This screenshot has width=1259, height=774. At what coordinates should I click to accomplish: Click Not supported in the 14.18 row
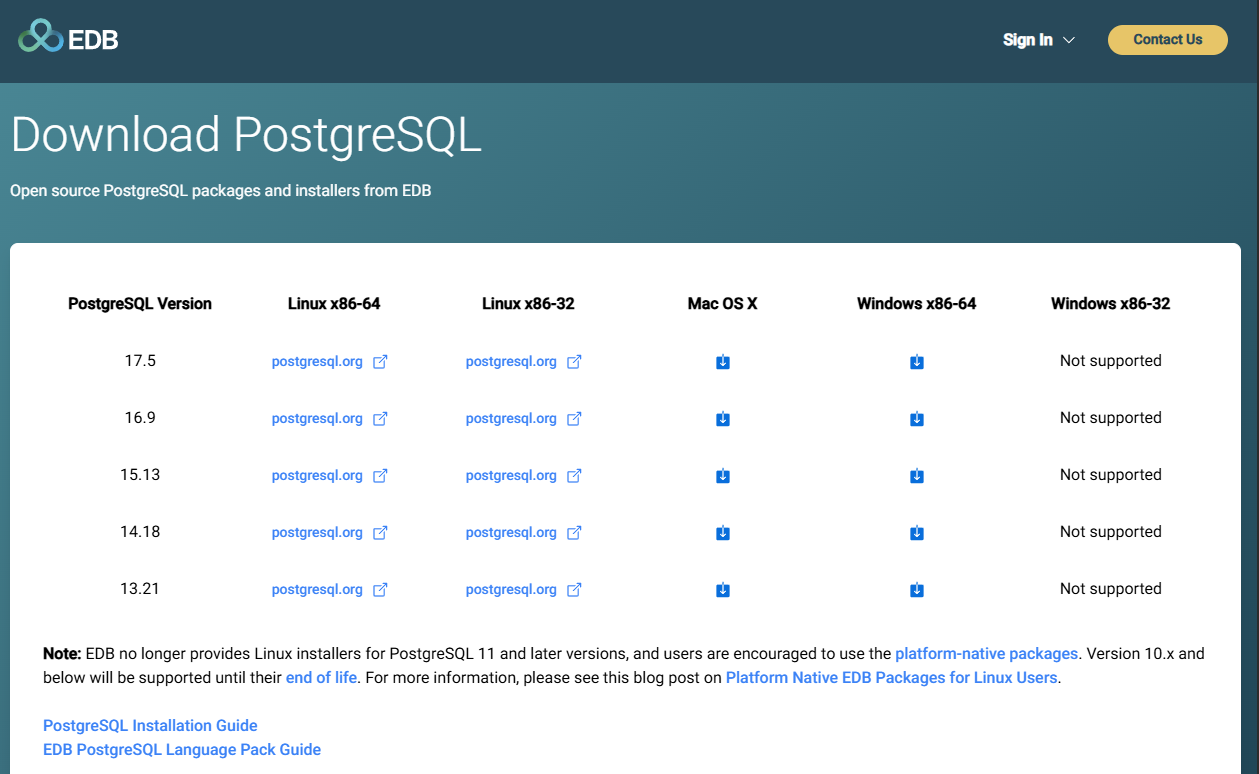point(1110,532)
